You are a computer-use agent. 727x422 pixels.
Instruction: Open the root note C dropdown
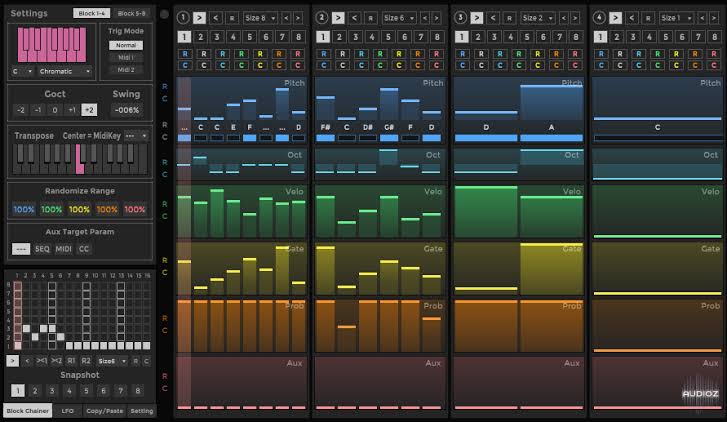point(22,71)
